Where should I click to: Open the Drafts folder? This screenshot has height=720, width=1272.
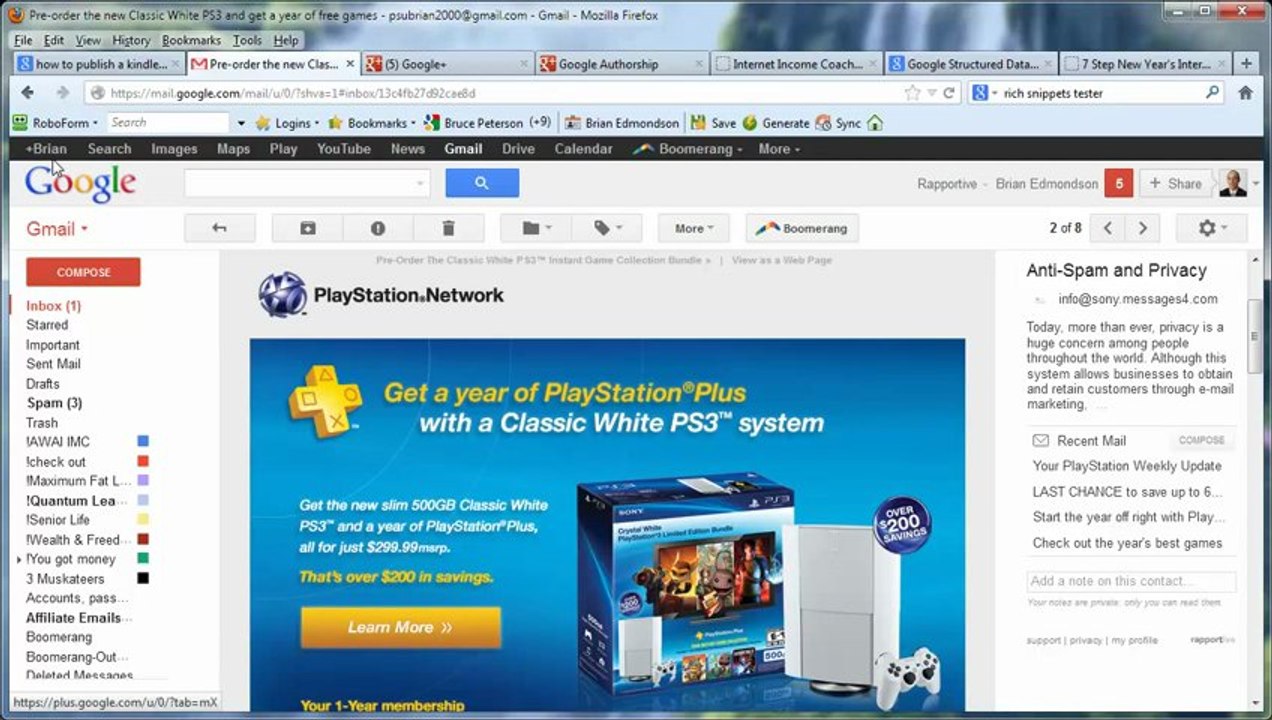coord(43,384)
